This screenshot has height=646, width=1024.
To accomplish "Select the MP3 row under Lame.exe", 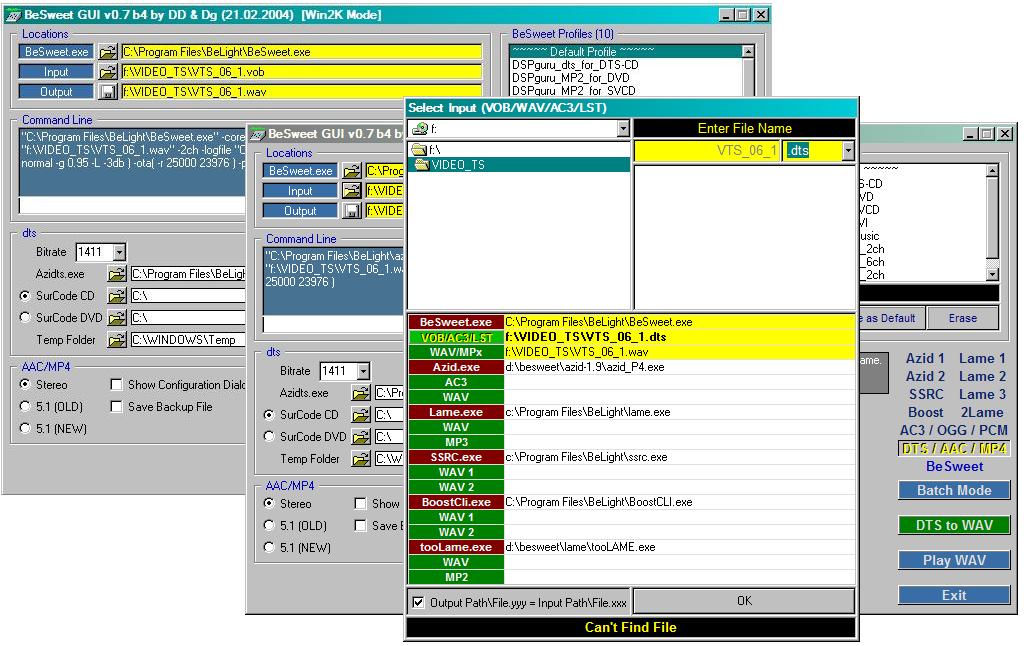I will click(x=631, y=442).
